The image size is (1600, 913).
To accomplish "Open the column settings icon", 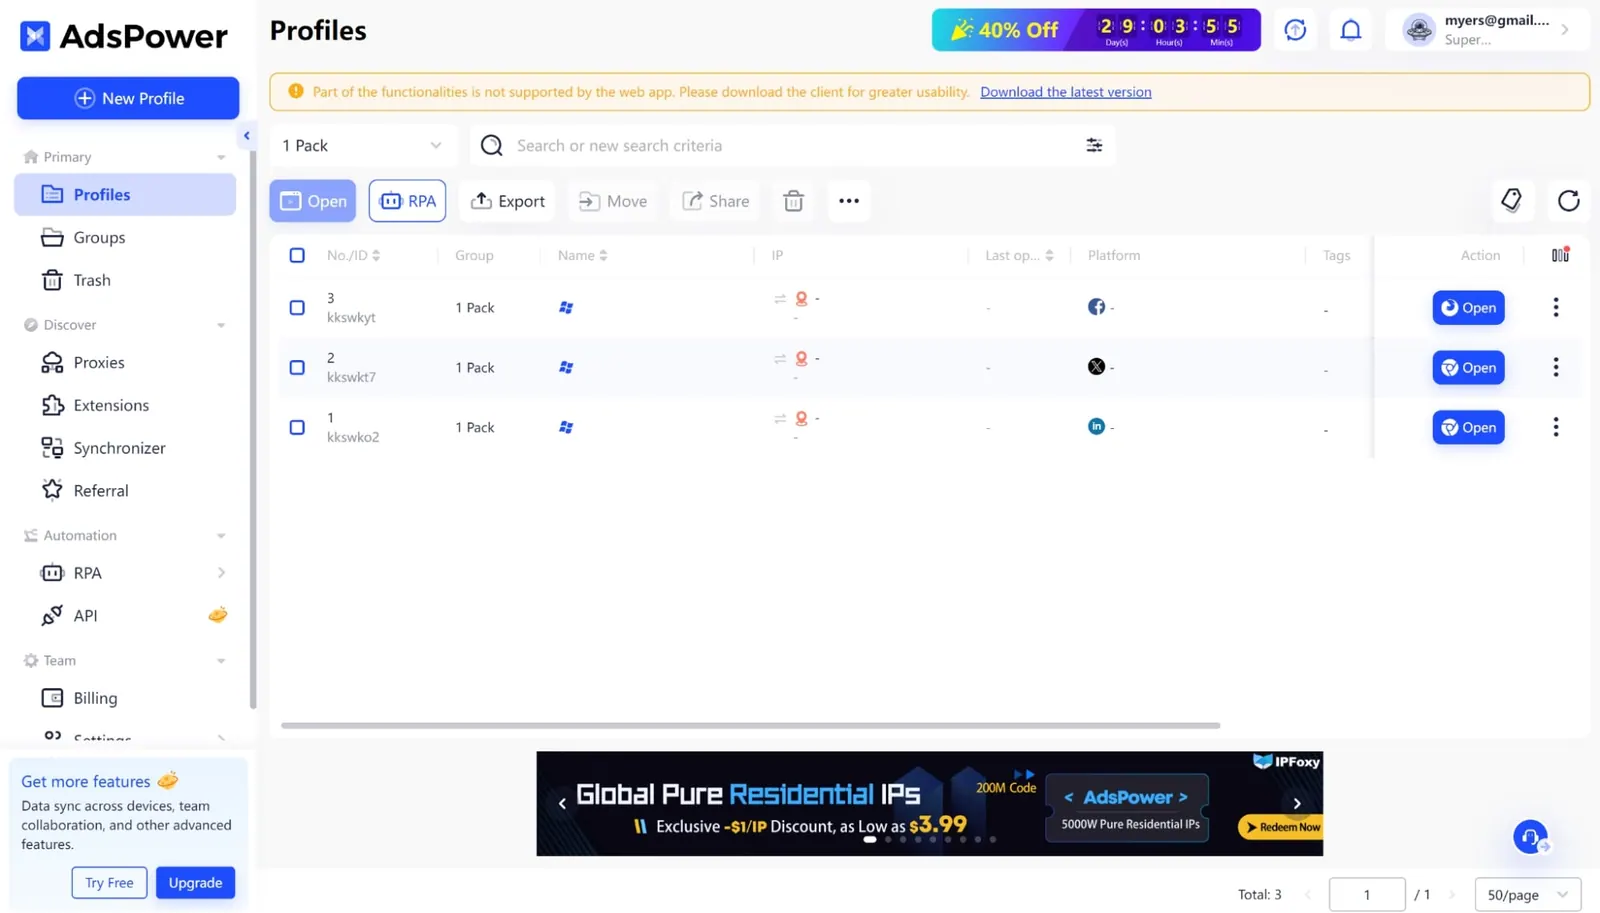I will [1560, 255].
